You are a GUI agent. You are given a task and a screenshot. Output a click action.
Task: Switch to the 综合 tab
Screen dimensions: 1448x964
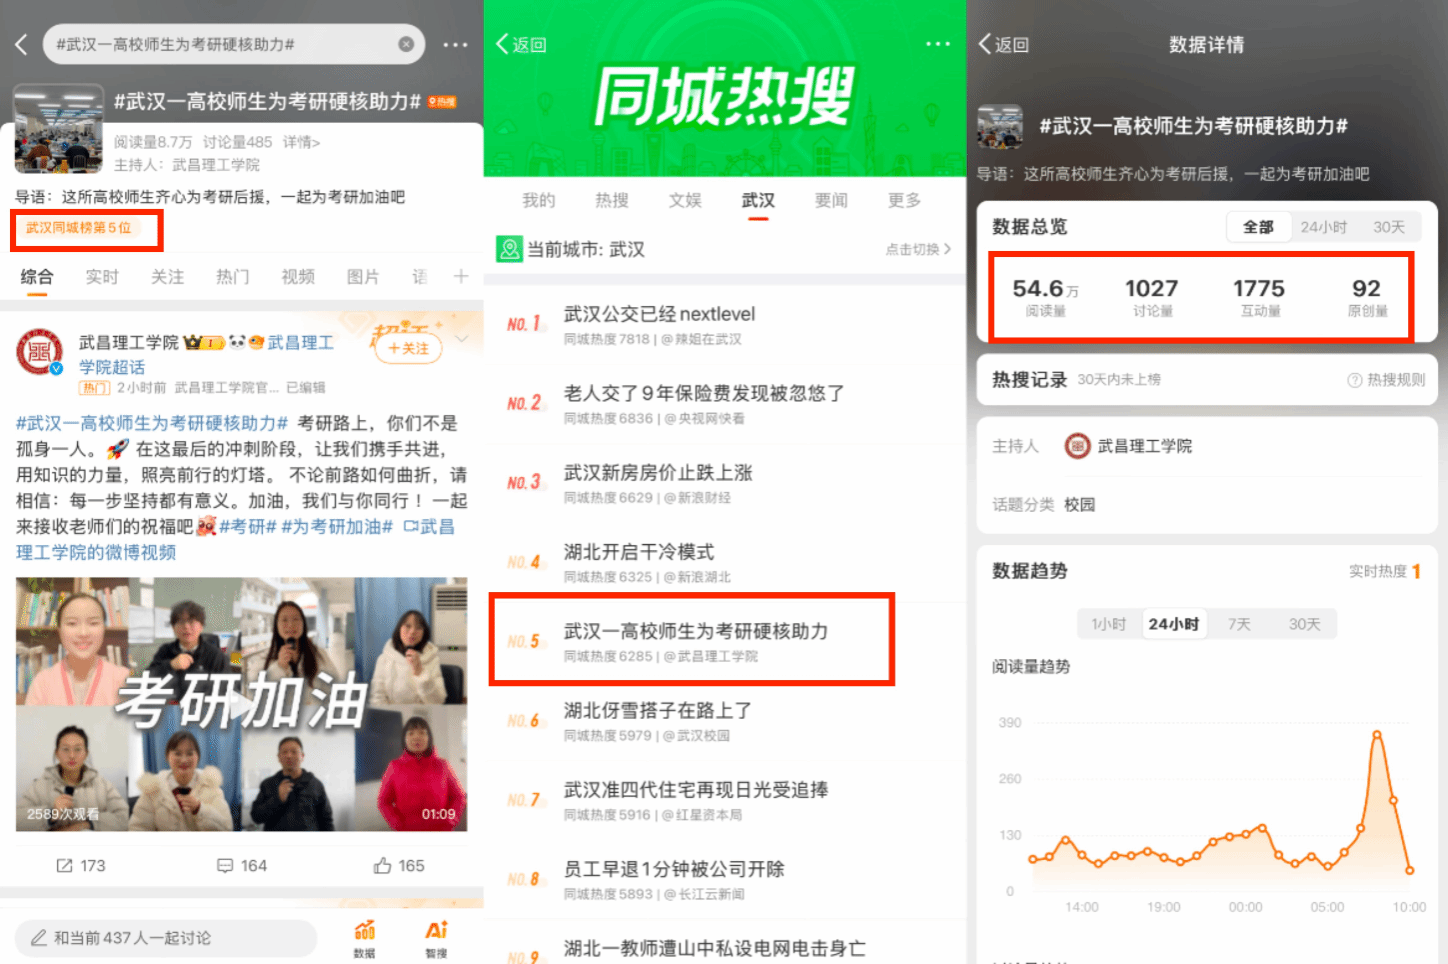[x=37, y=277]
